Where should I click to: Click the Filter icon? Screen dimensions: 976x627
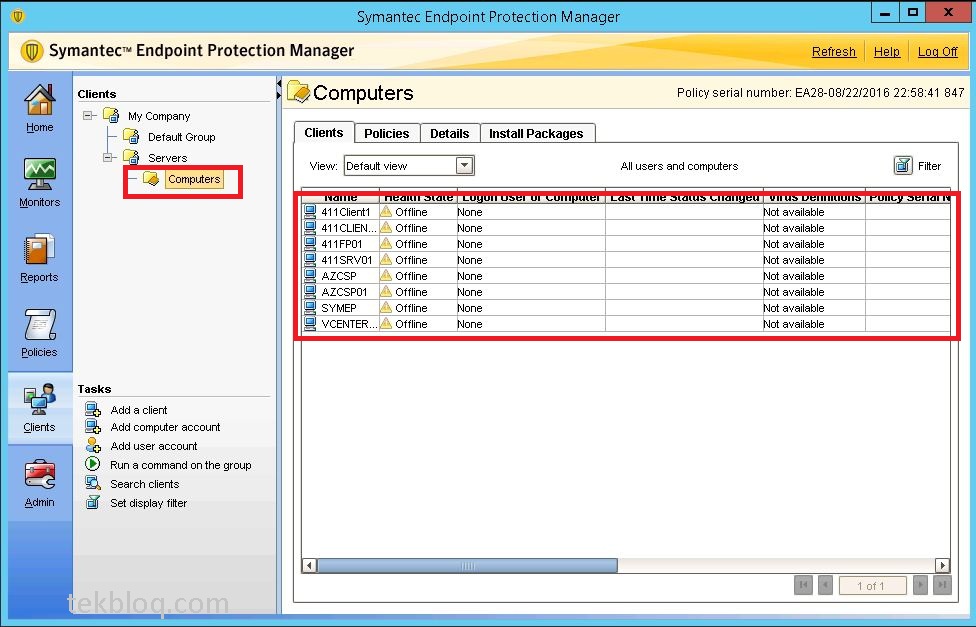tap(903, 166)
